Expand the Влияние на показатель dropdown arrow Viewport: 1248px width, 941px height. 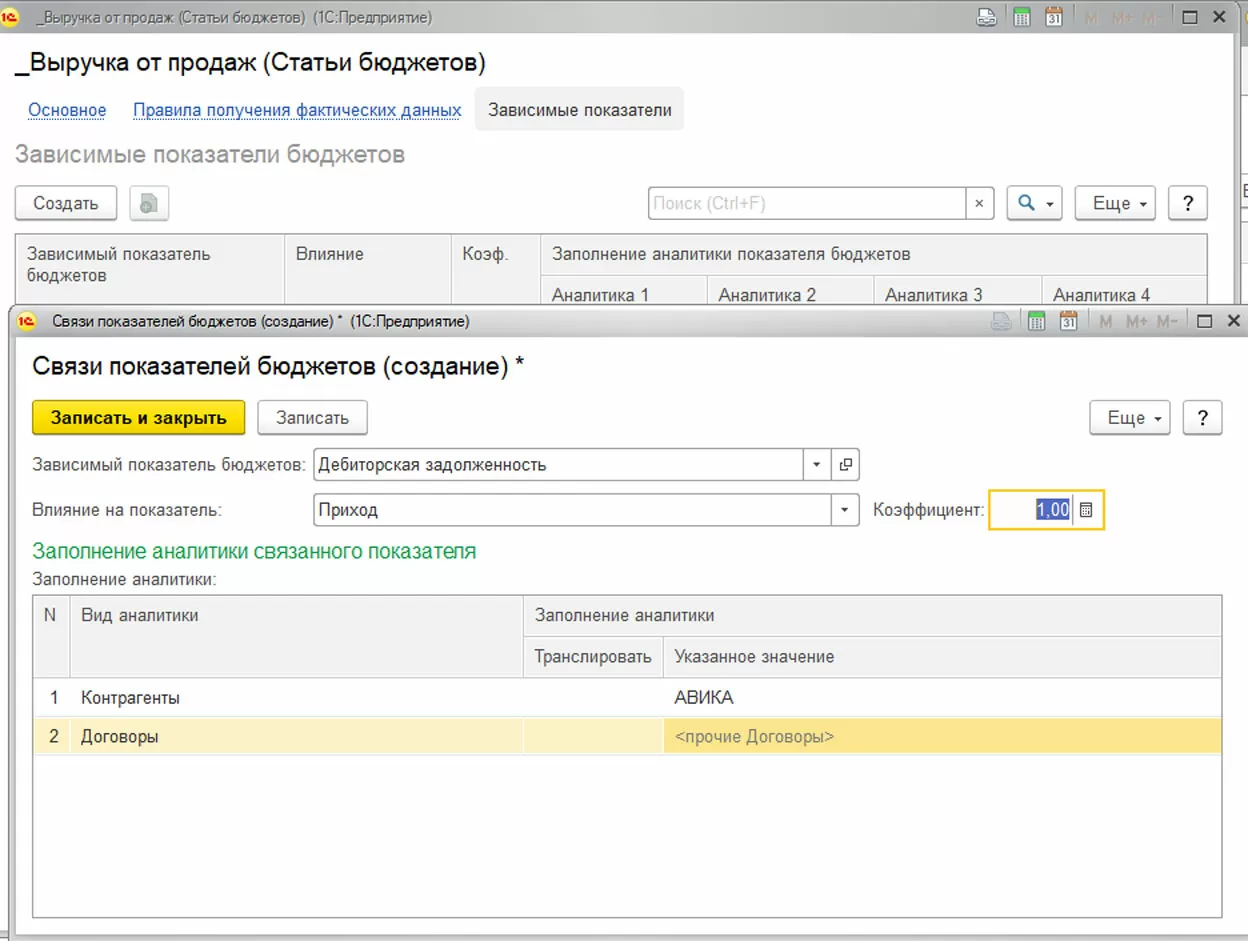point(845,510)
